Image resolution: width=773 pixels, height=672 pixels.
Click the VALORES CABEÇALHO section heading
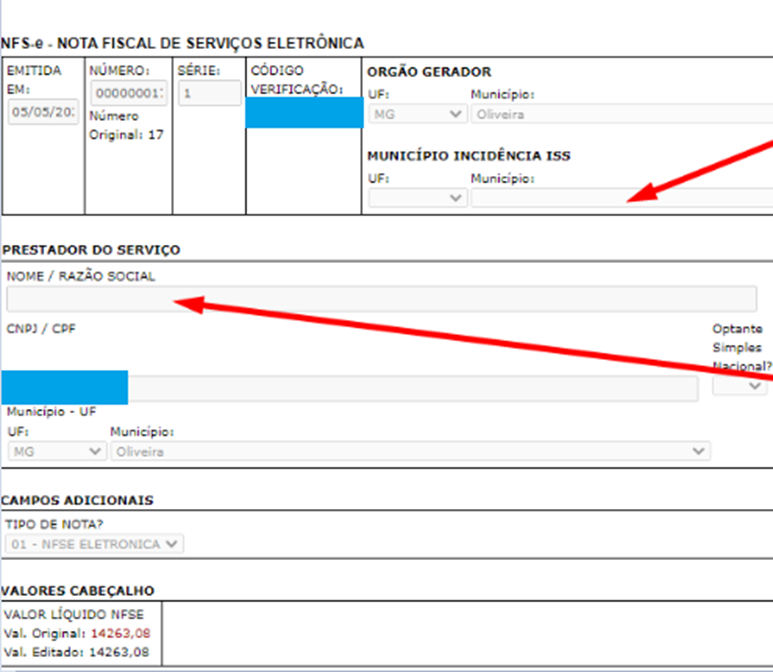tap(78, 590)
